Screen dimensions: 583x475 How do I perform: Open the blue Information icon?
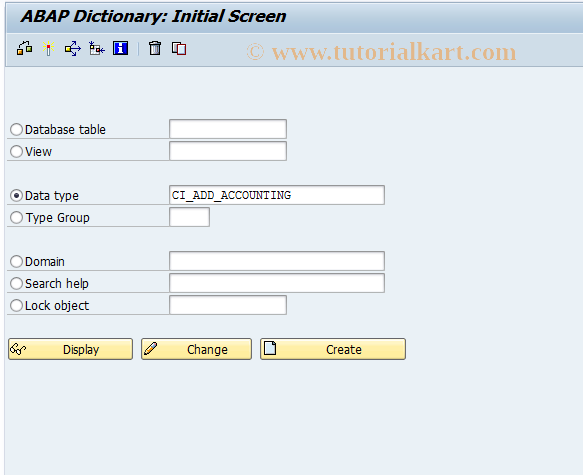120,48
